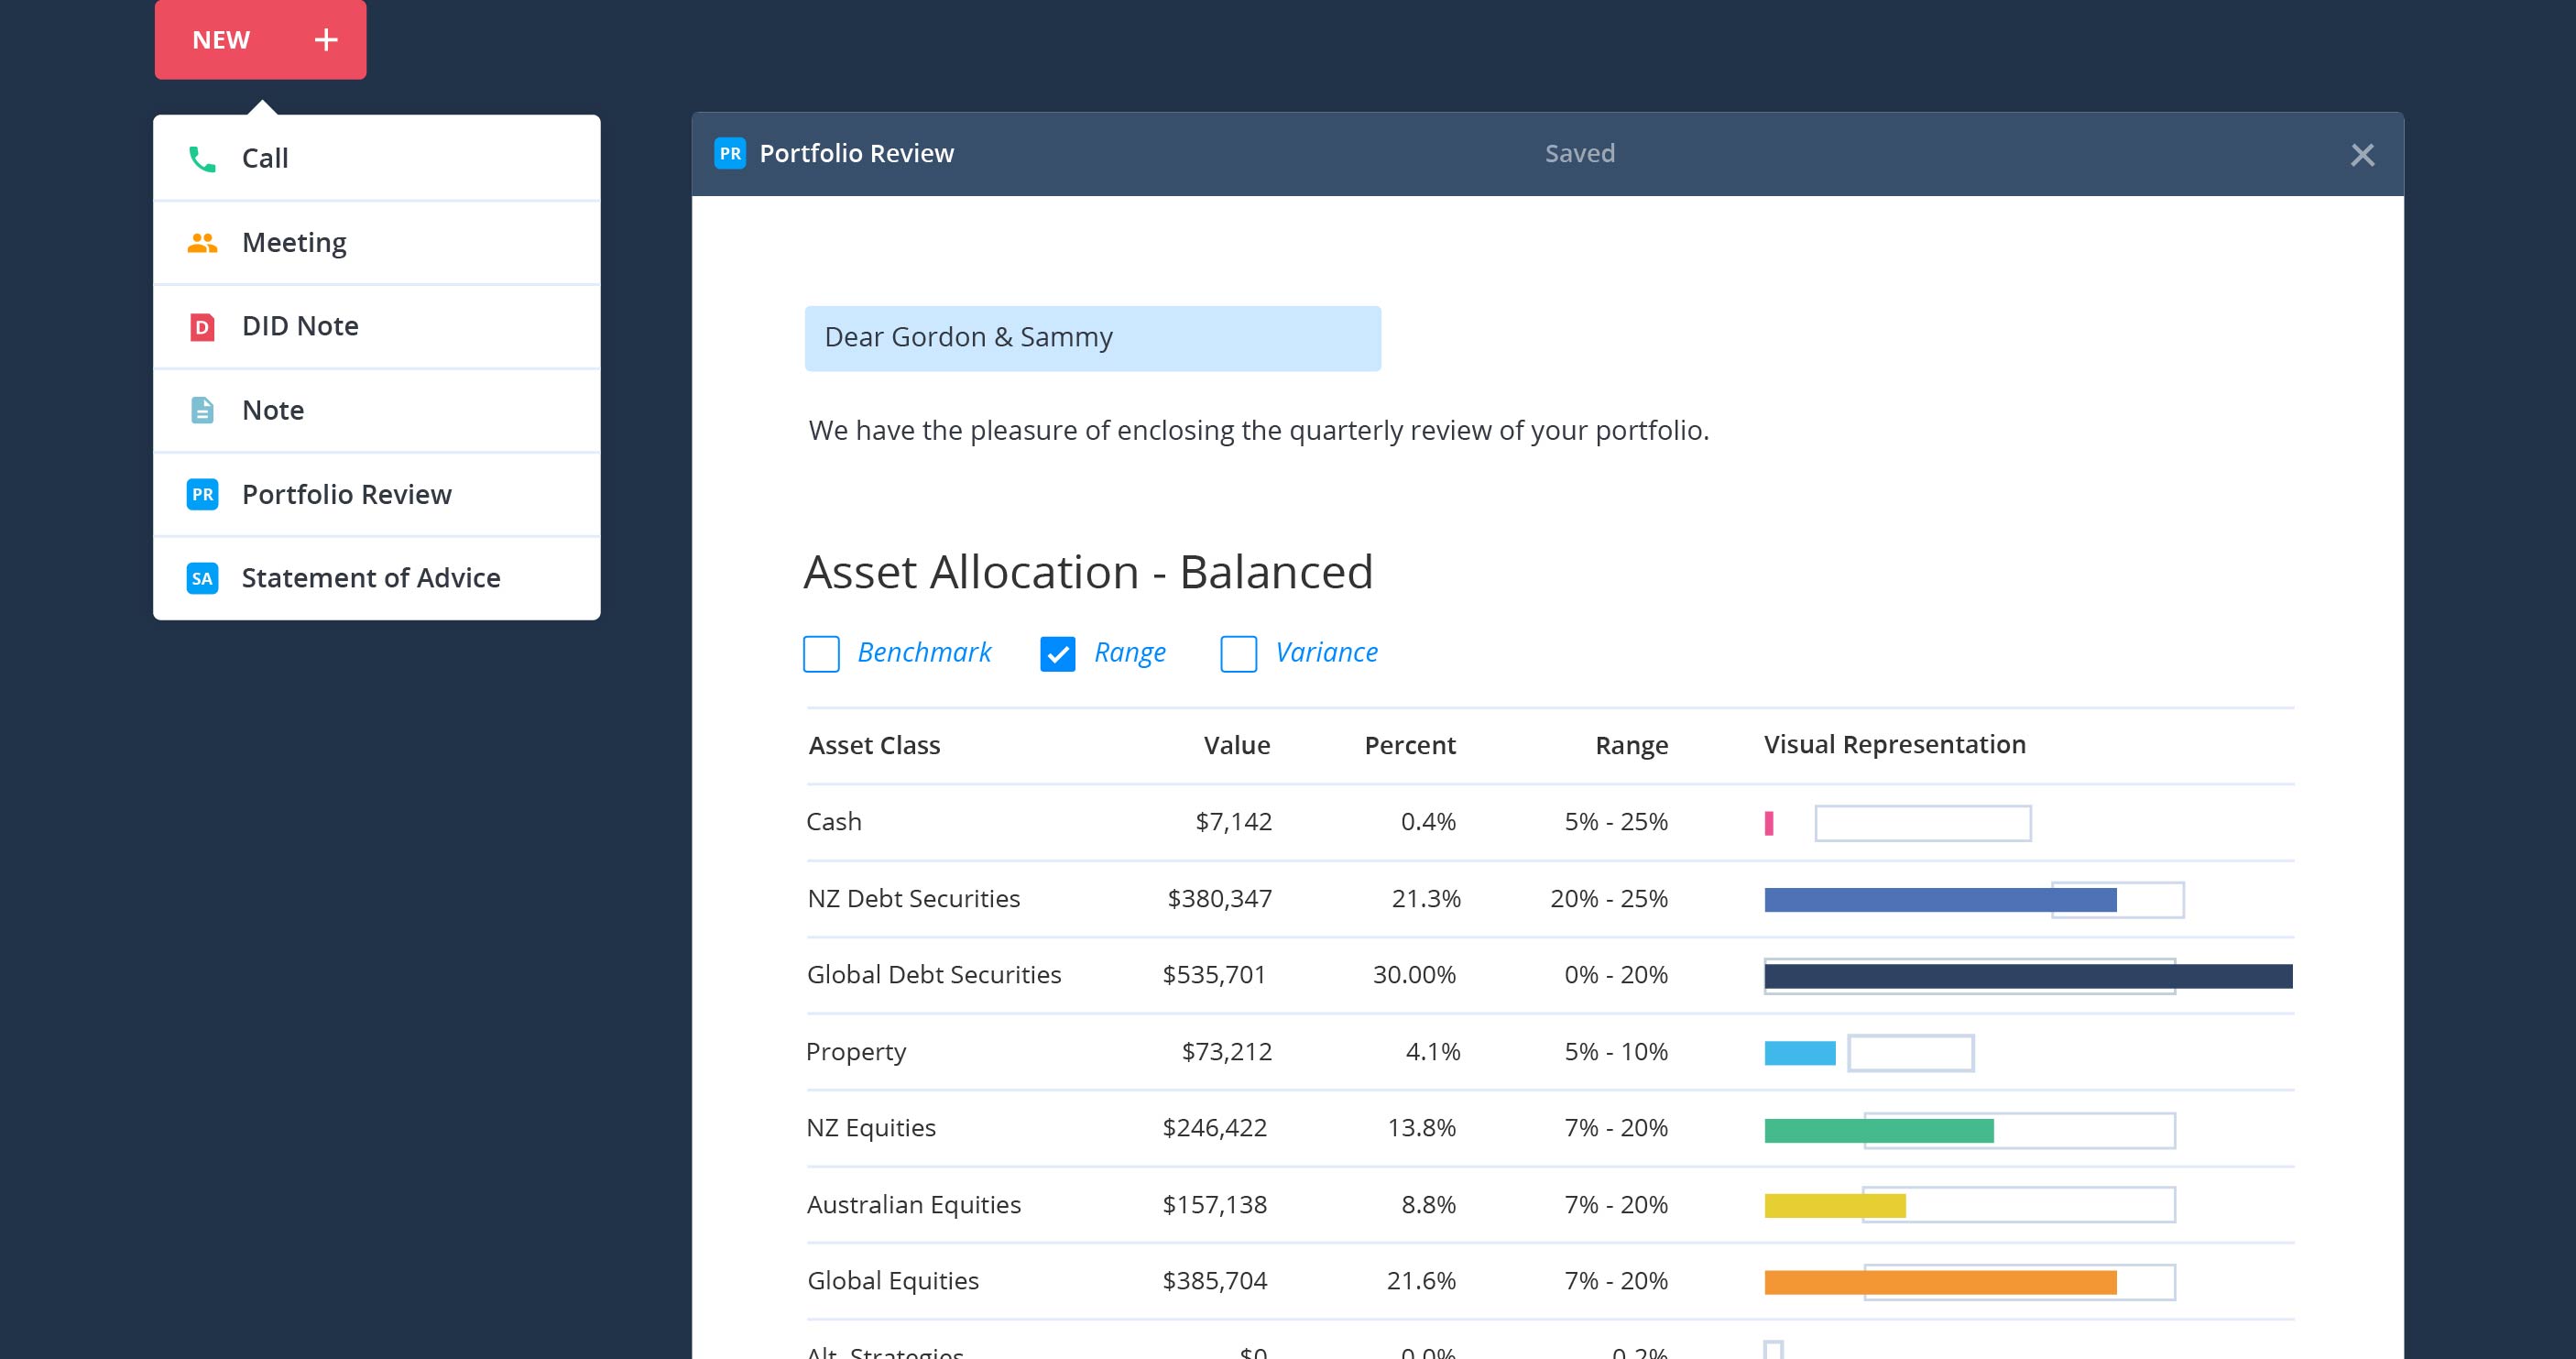Image resolution: width=2576 pixels, height=1359 pixels.
Task: Click the SA Statement of Advice icon
Action: point(202,578)
